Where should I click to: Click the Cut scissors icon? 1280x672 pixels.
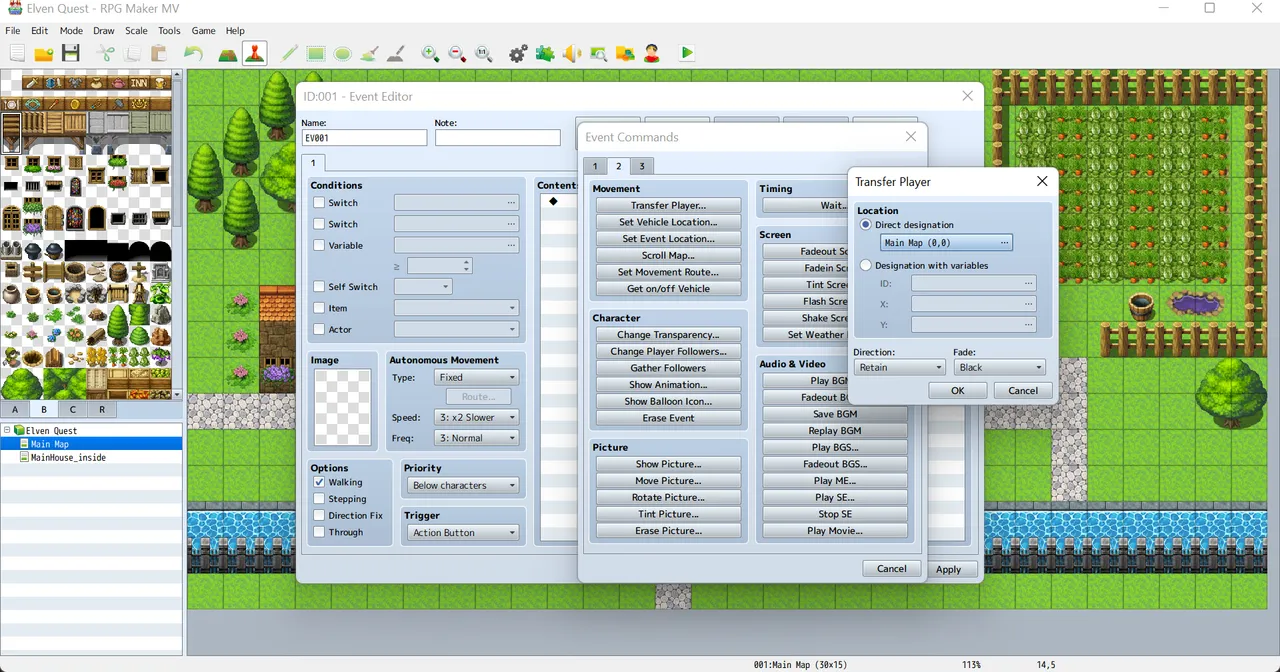[105, 54]
